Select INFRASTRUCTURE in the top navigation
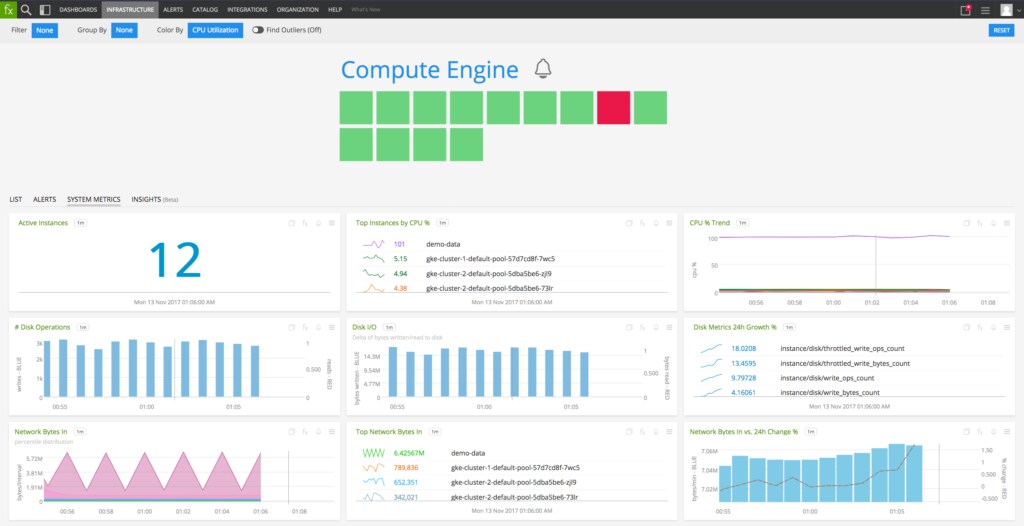This screenshot has width=1024, height=526. click(130, 10)
